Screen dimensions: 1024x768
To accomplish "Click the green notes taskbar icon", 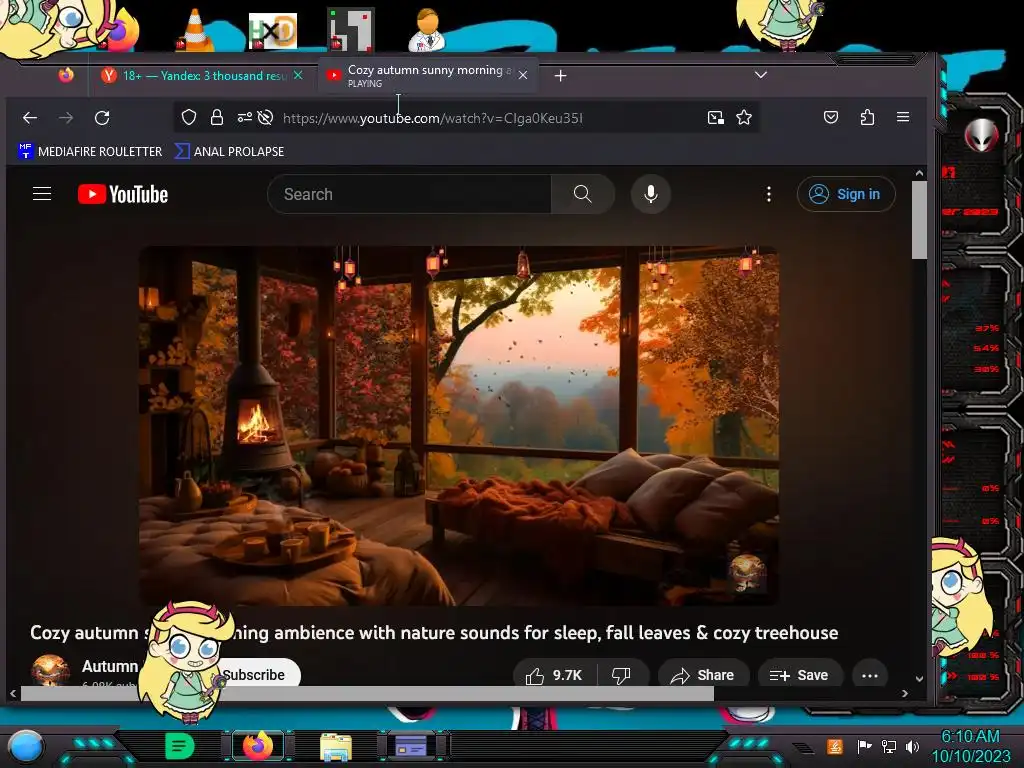I will coord(180,746).
